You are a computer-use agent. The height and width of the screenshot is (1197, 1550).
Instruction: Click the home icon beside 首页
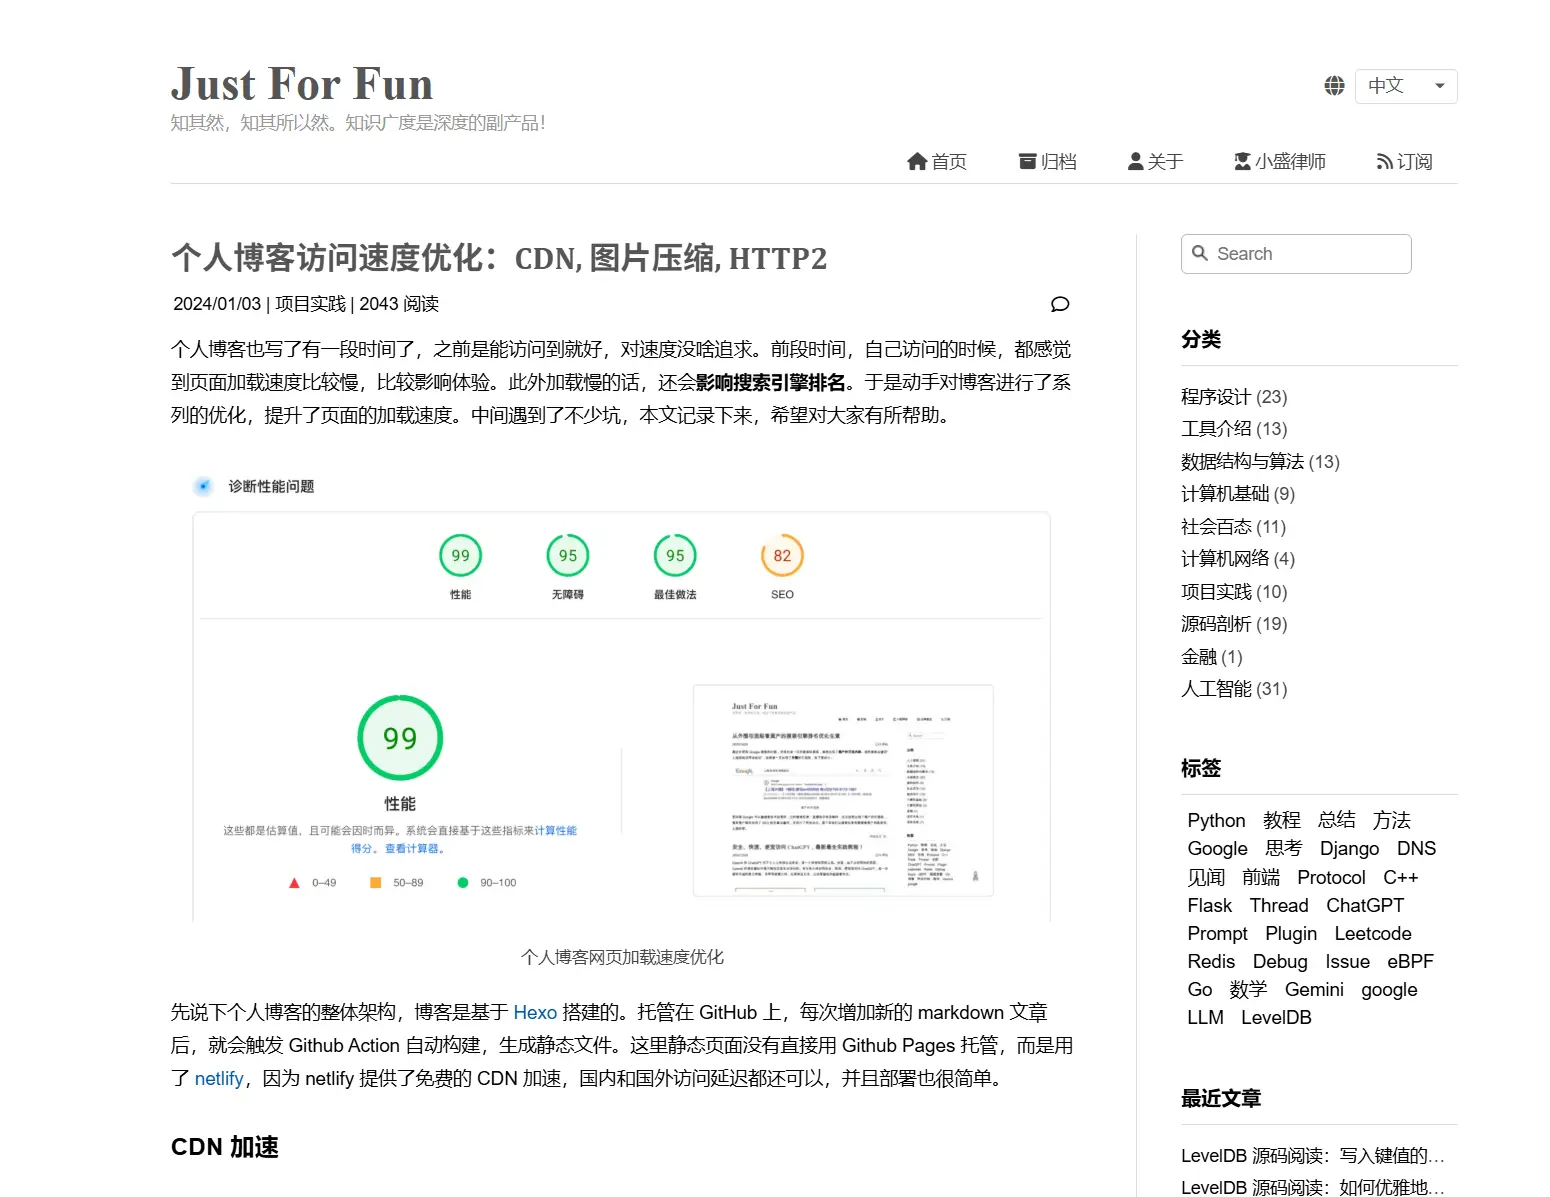coord(917,162)
